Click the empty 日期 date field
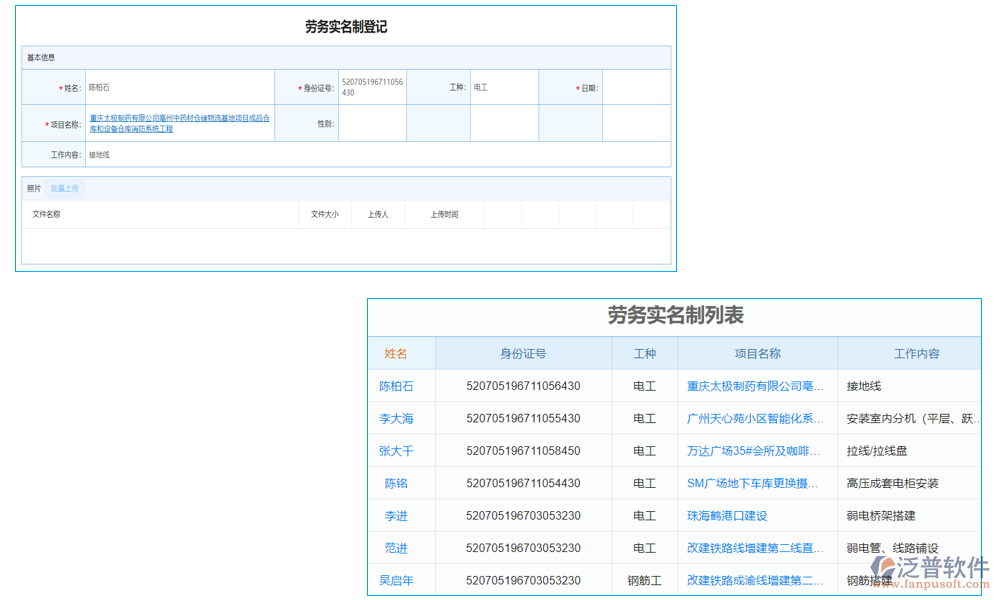 635,87
